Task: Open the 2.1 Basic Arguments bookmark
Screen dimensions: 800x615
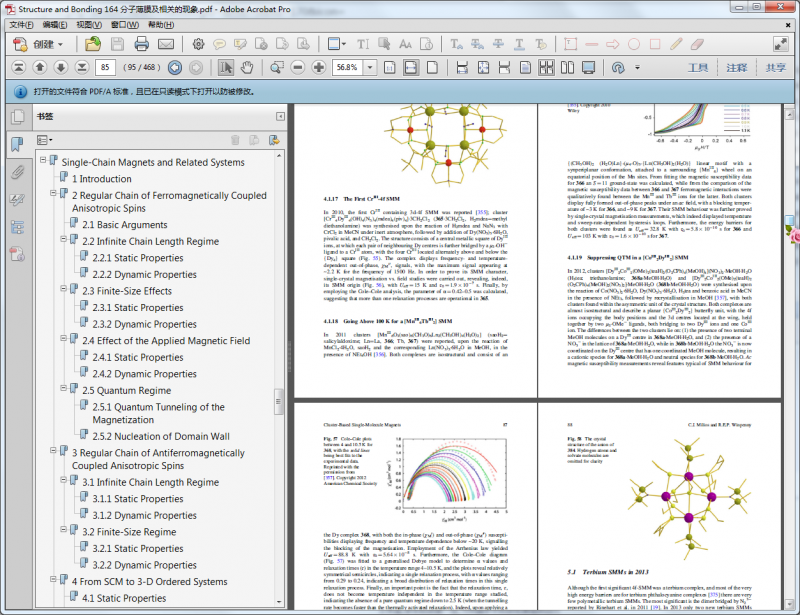Action: pos(124,225)
